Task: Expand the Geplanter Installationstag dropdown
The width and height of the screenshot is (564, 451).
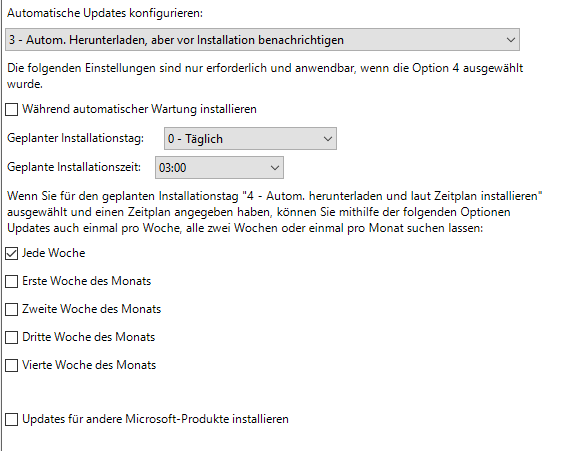Action: pos(250,138)
